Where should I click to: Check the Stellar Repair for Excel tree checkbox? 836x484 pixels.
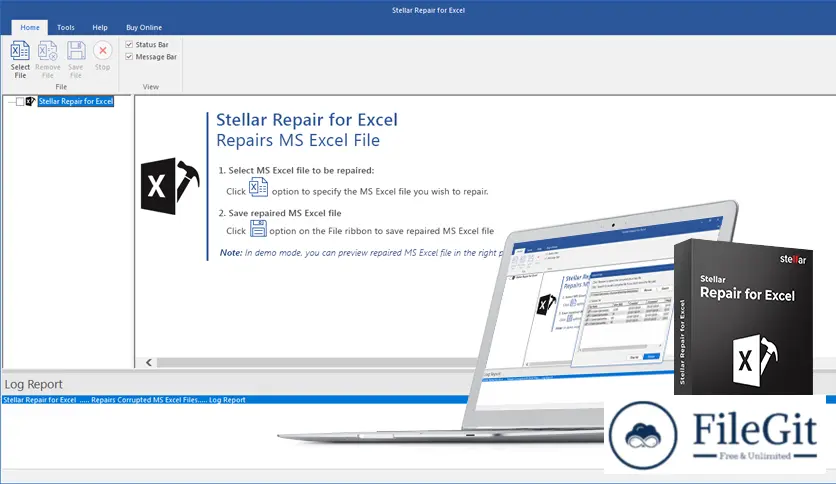20,101
